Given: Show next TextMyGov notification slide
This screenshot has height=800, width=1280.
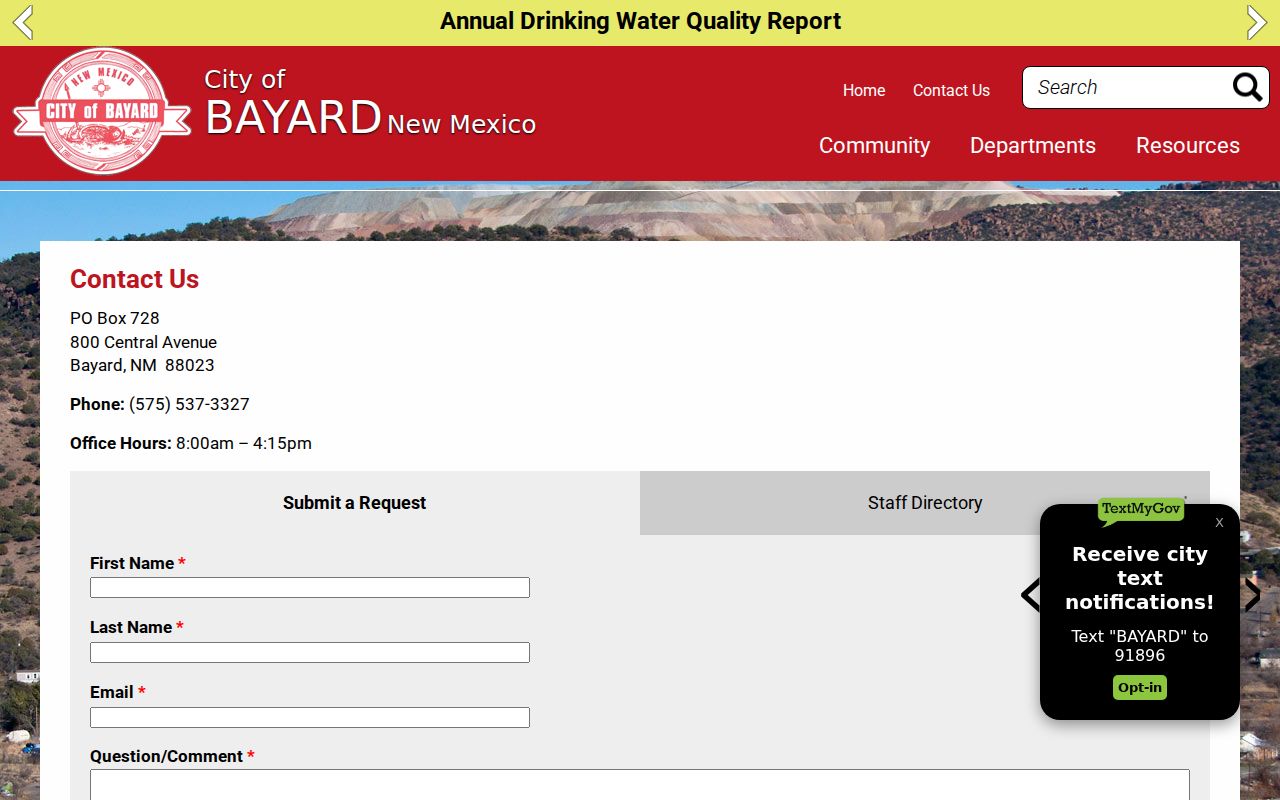Looking at the screenshot, I should (1252, 595).
